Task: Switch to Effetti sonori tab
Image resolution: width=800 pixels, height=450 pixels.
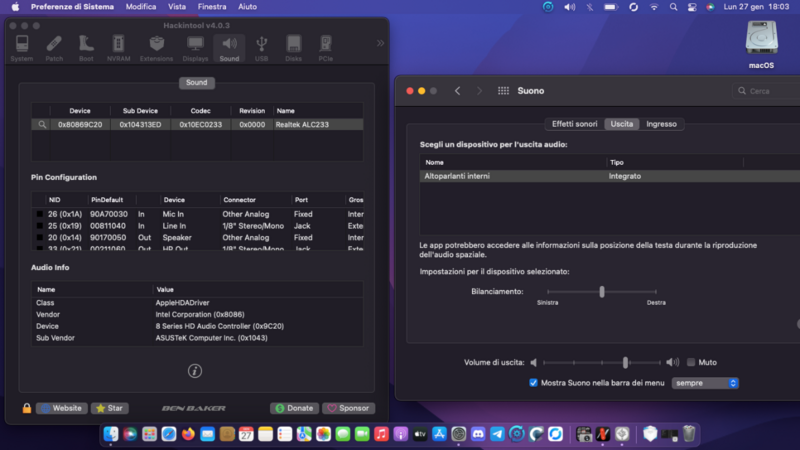Action: (x=574, y=124)
